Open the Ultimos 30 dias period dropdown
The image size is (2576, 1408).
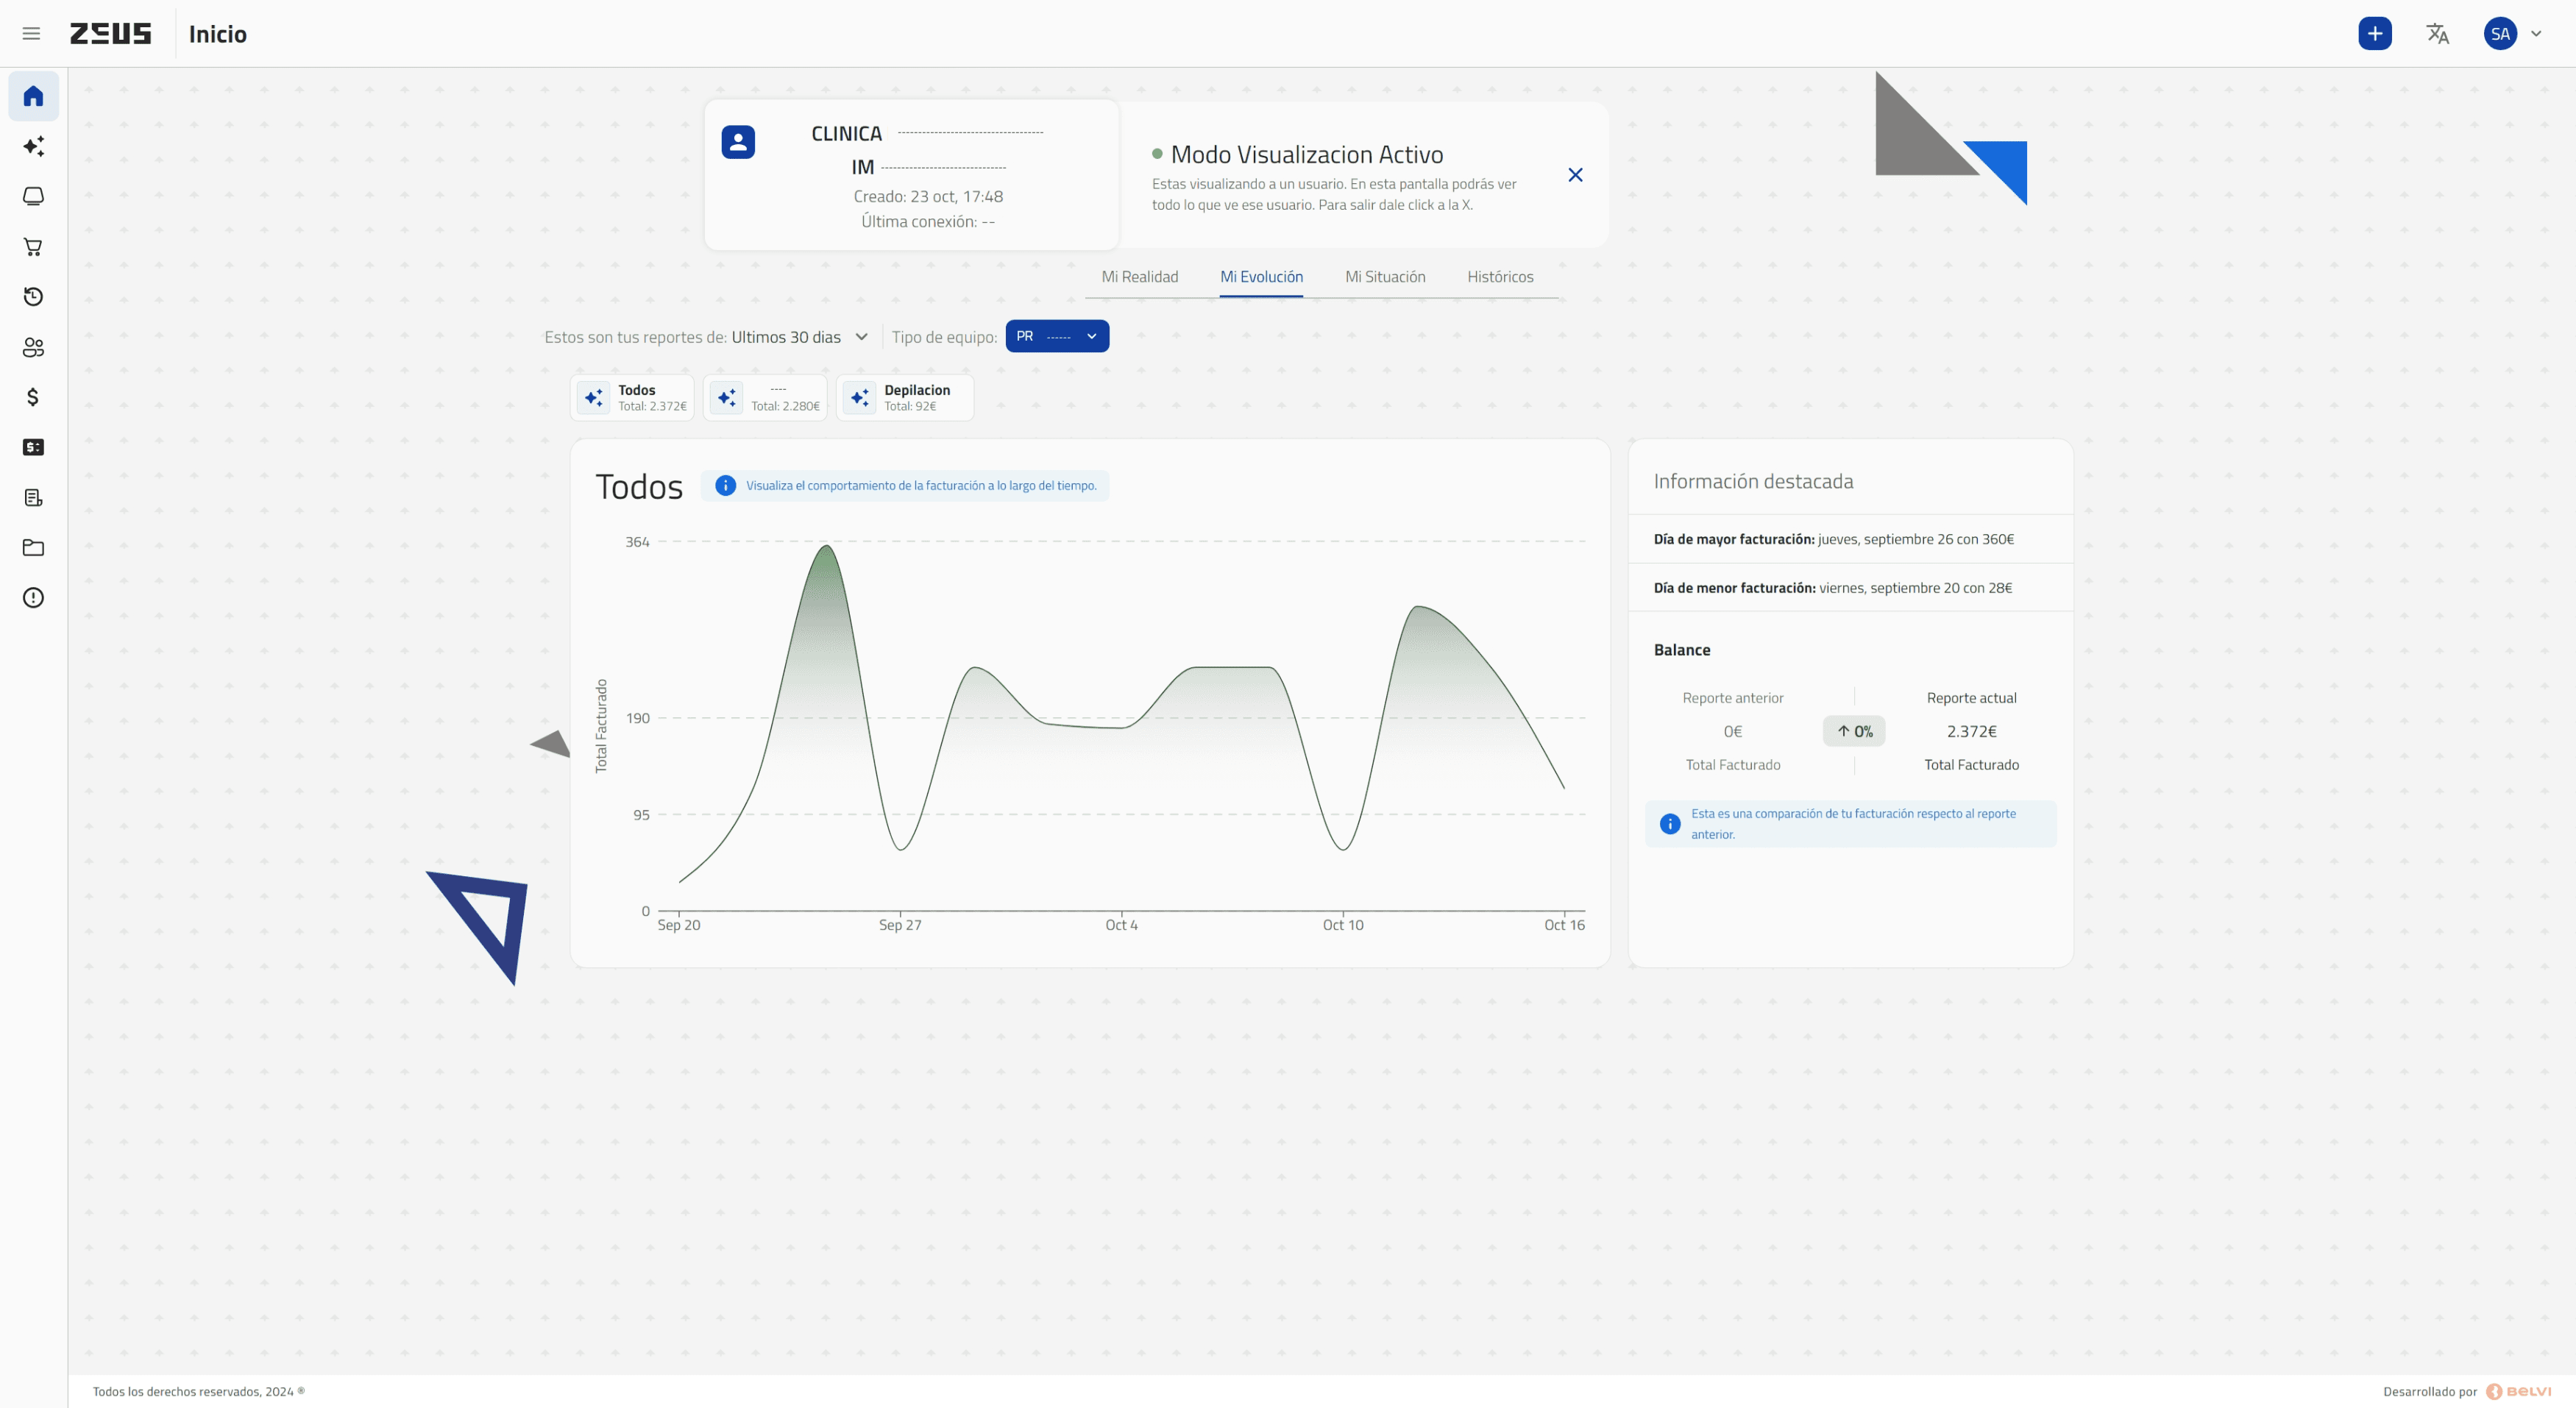pyautogui.click(x=799, y=337)
